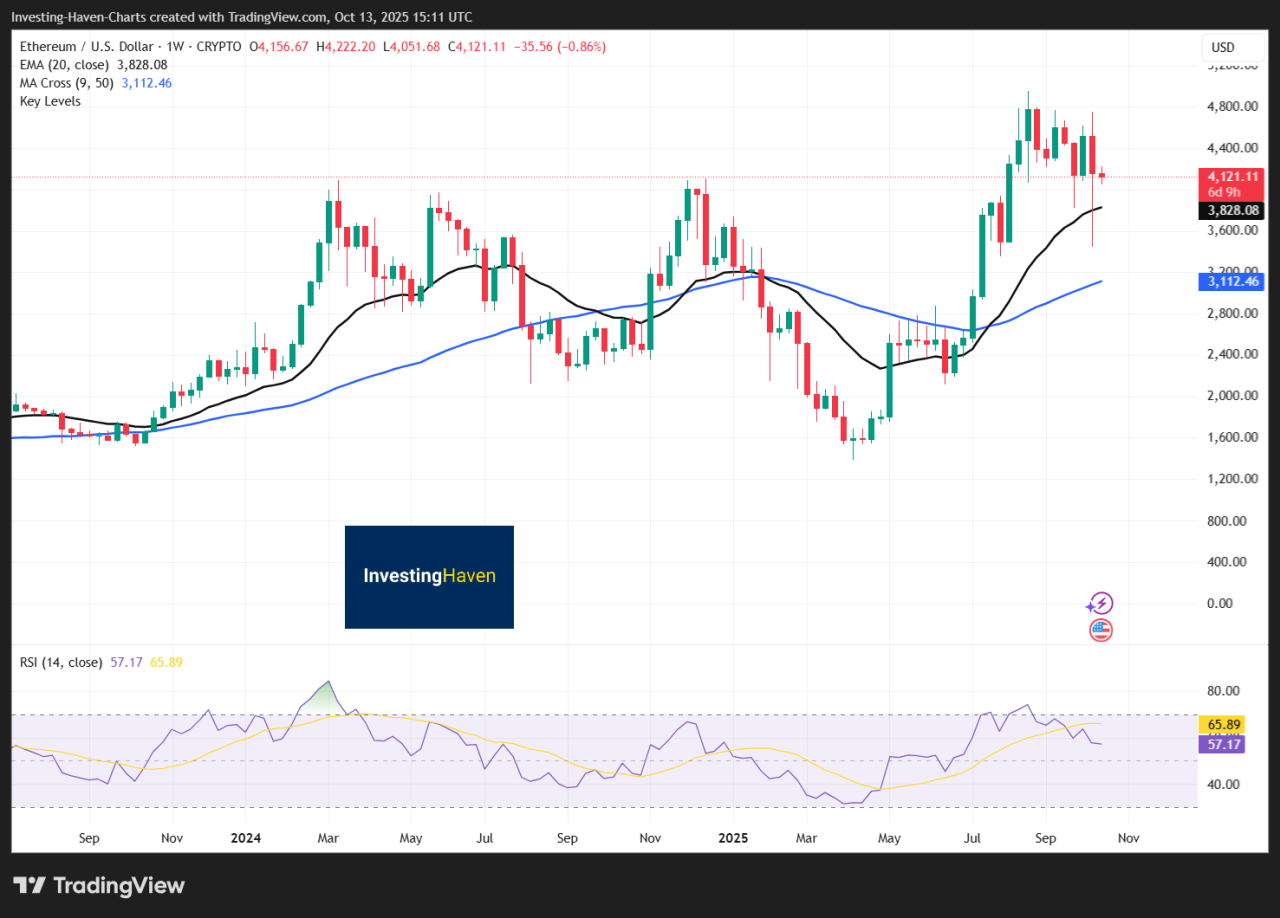This screenshot has height=918, width=1280.
Task: Click the TradingView logo at bottom left
Action: tap(99, 885)
